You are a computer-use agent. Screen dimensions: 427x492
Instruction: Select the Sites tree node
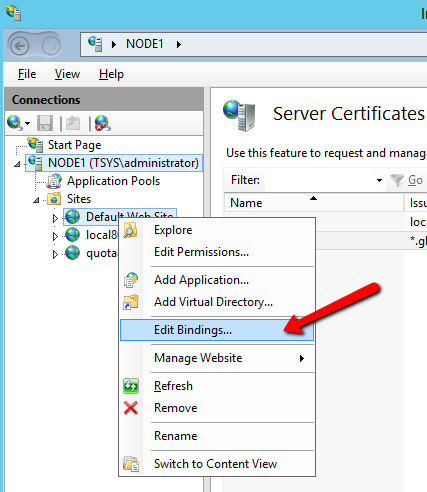coord(79,199)
